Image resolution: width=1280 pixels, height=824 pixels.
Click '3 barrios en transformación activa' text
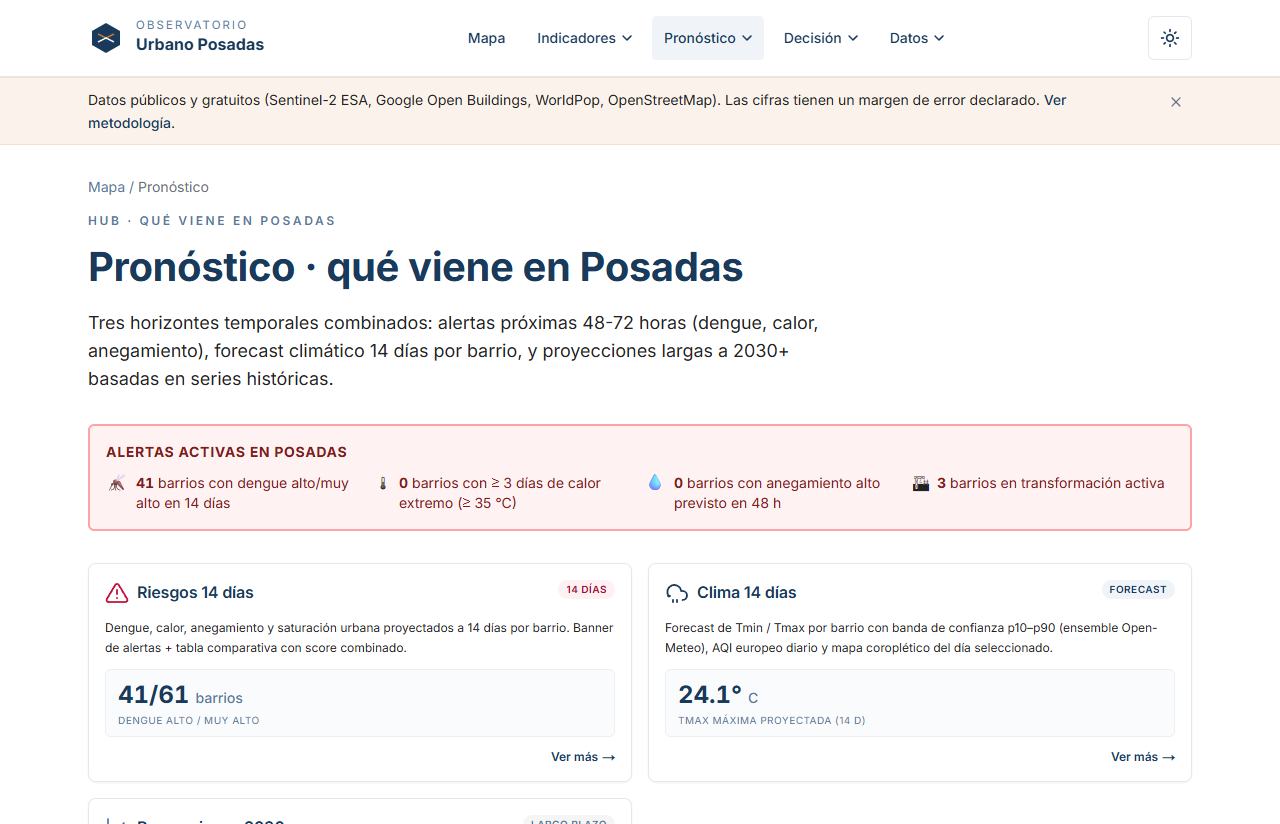1050,483
